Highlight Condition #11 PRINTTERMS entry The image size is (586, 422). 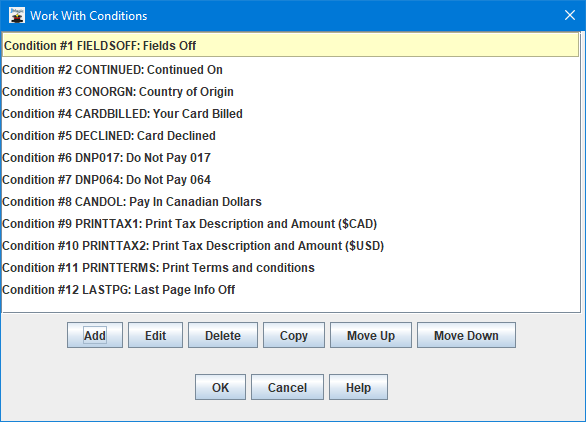coord(290,268)
